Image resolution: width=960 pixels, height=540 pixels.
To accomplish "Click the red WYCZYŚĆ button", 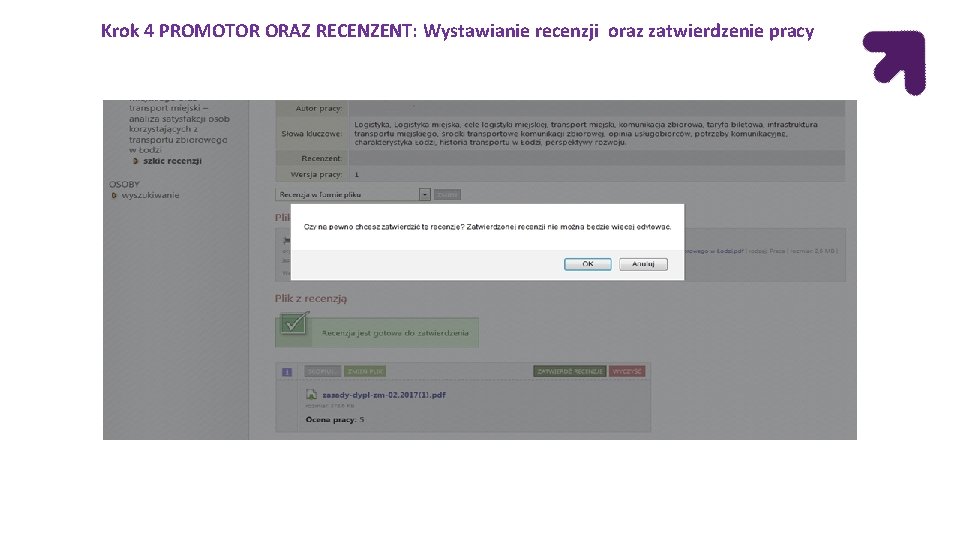I will (627, 371).
